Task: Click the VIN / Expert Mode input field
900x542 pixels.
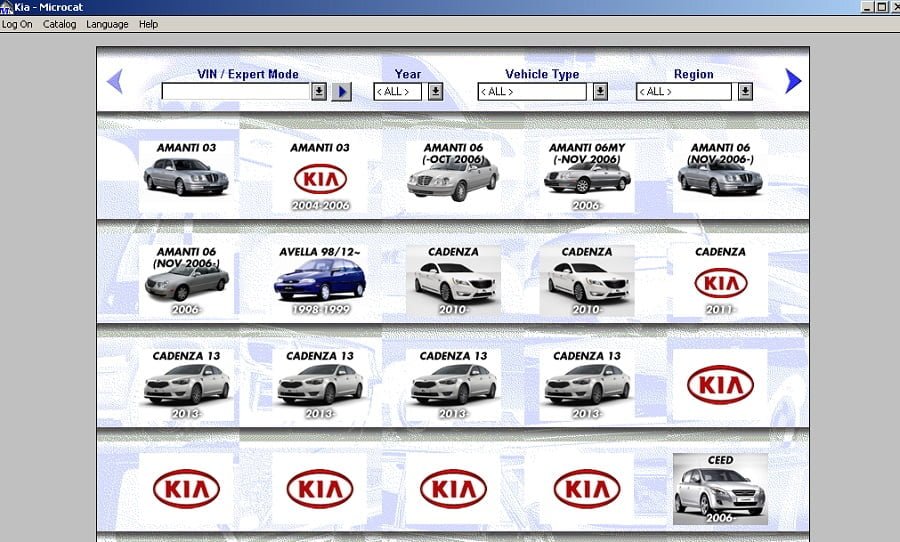Action: tap(236, 91)
